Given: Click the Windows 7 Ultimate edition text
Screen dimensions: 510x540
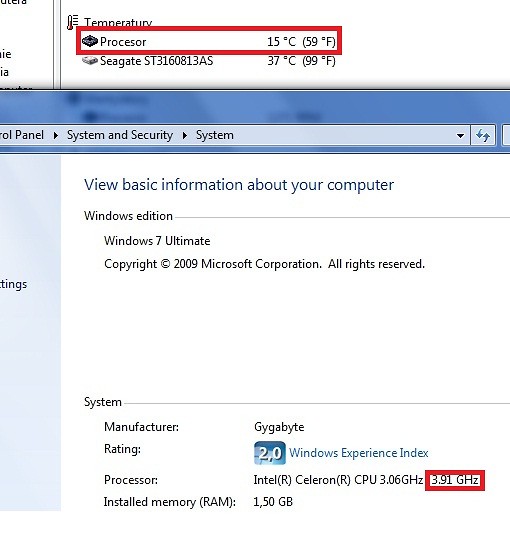Looking at the screenshot, I should coord(157,241).
